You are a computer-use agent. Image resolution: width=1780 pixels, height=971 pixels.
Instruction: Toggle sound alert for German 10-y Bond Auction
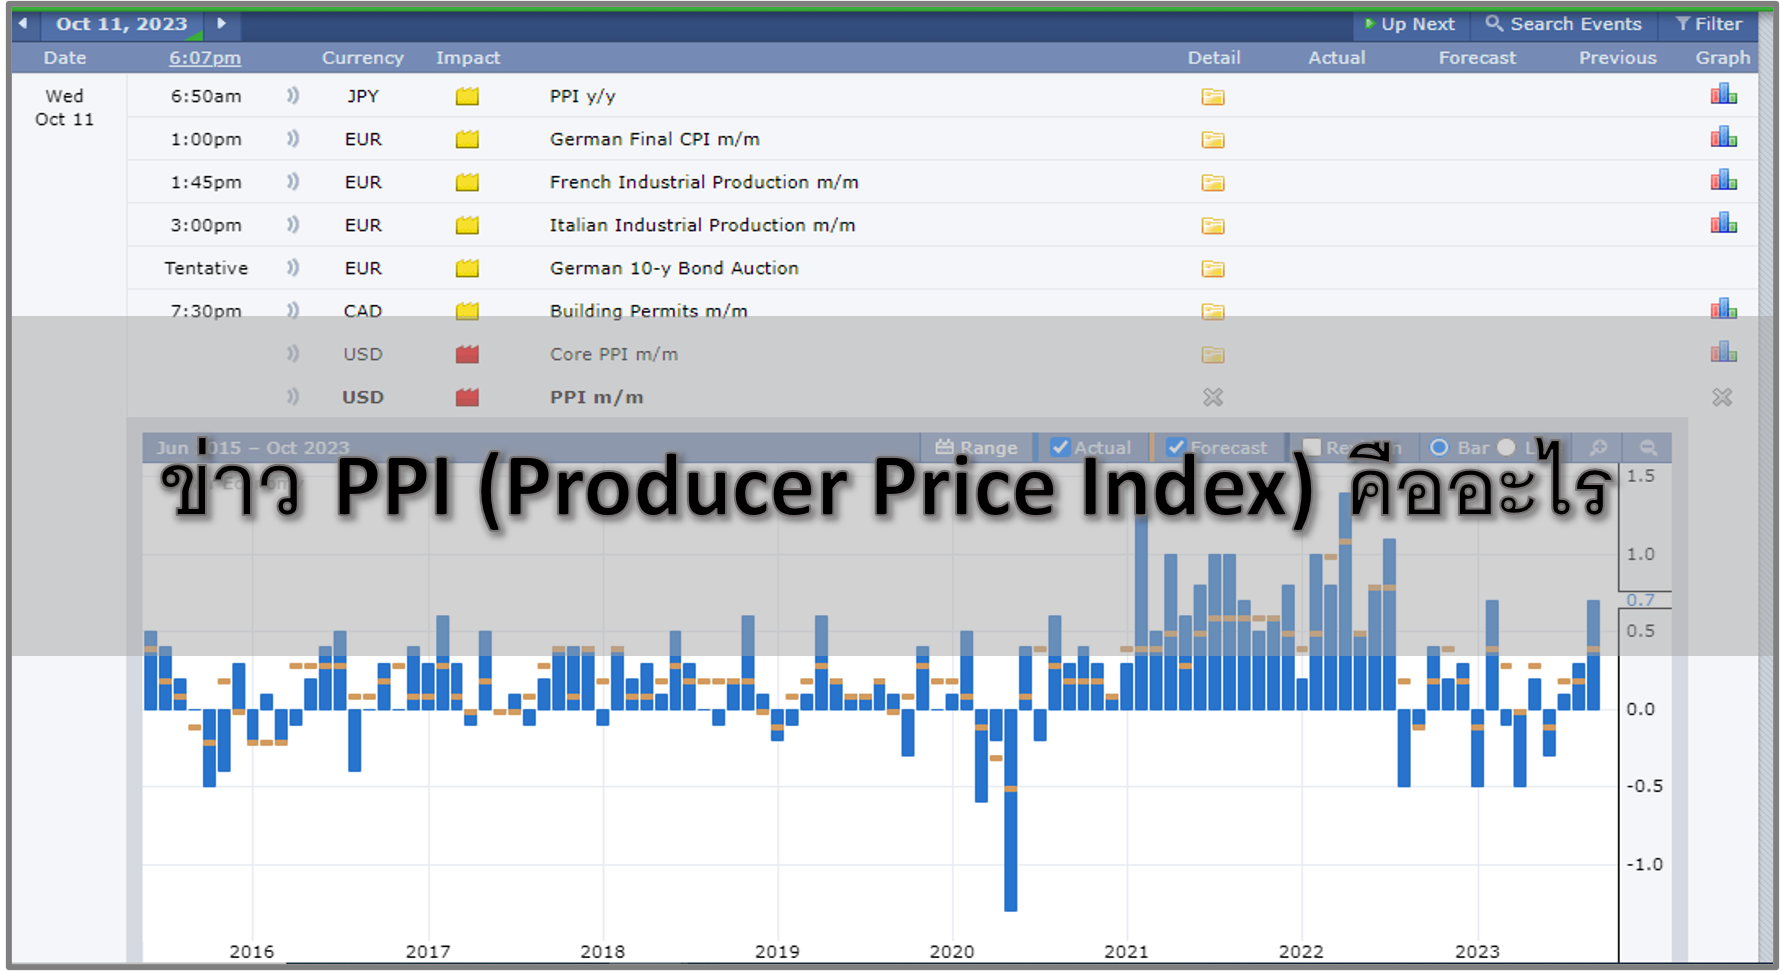293,268
